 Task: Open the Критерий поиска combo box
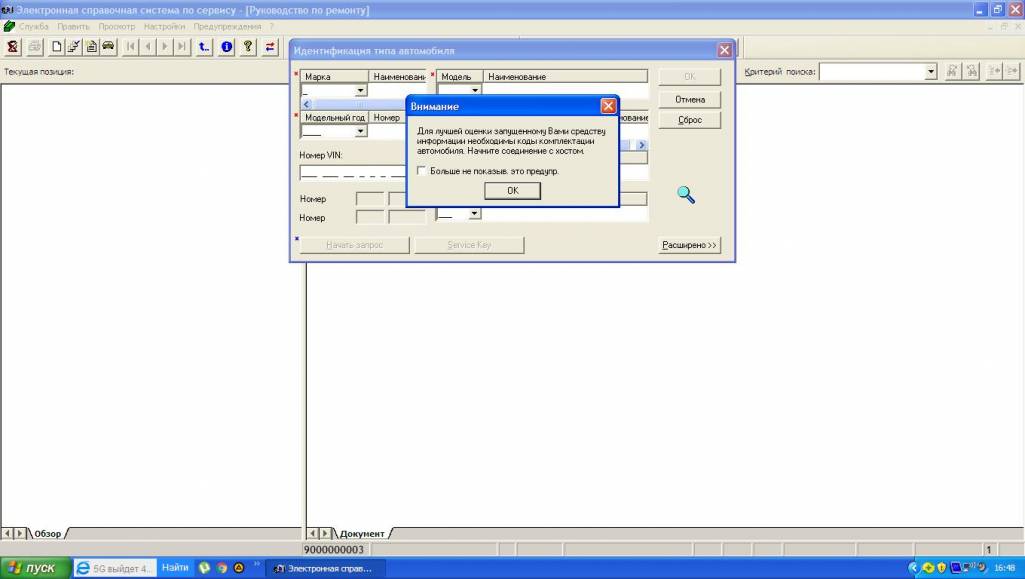coord(931,71)
